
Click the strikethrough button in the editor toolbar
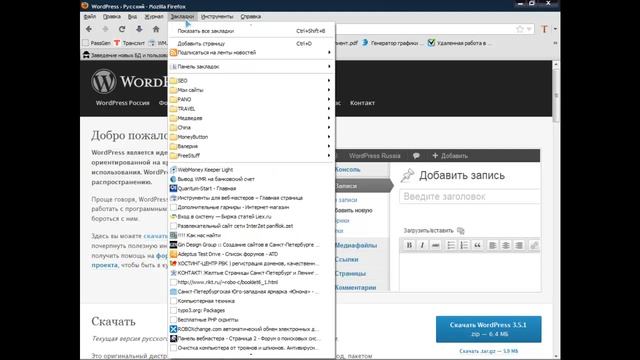click(436, 245)
